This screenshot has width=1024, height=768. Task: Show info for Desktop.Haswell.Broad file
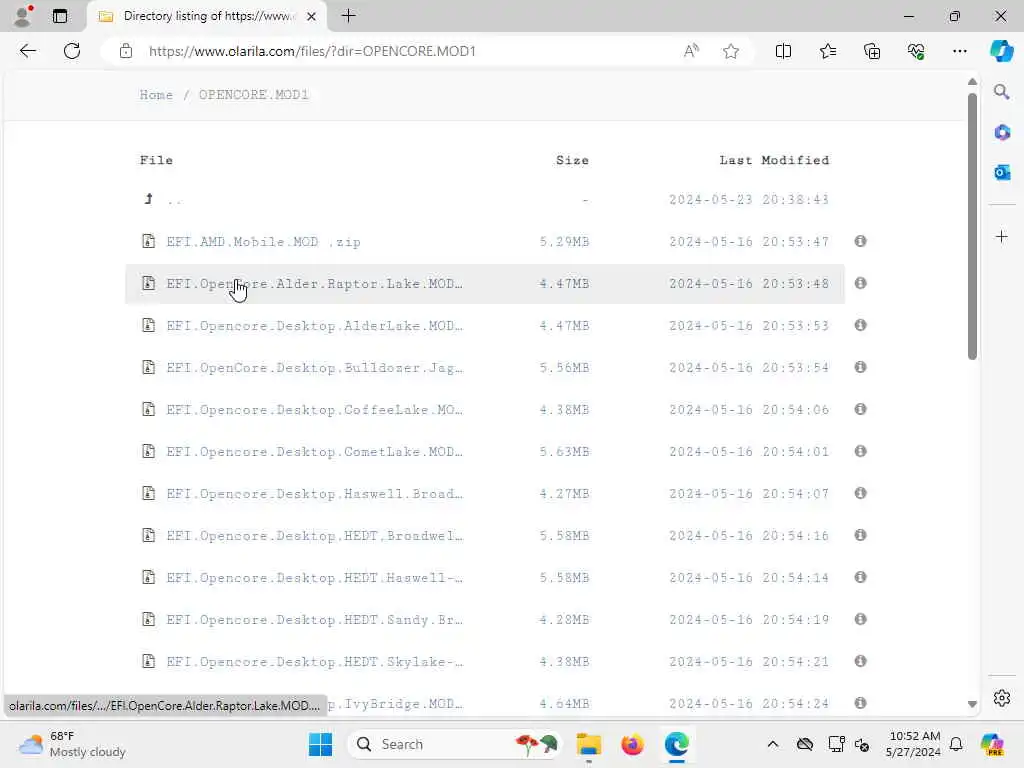(860, 493)
